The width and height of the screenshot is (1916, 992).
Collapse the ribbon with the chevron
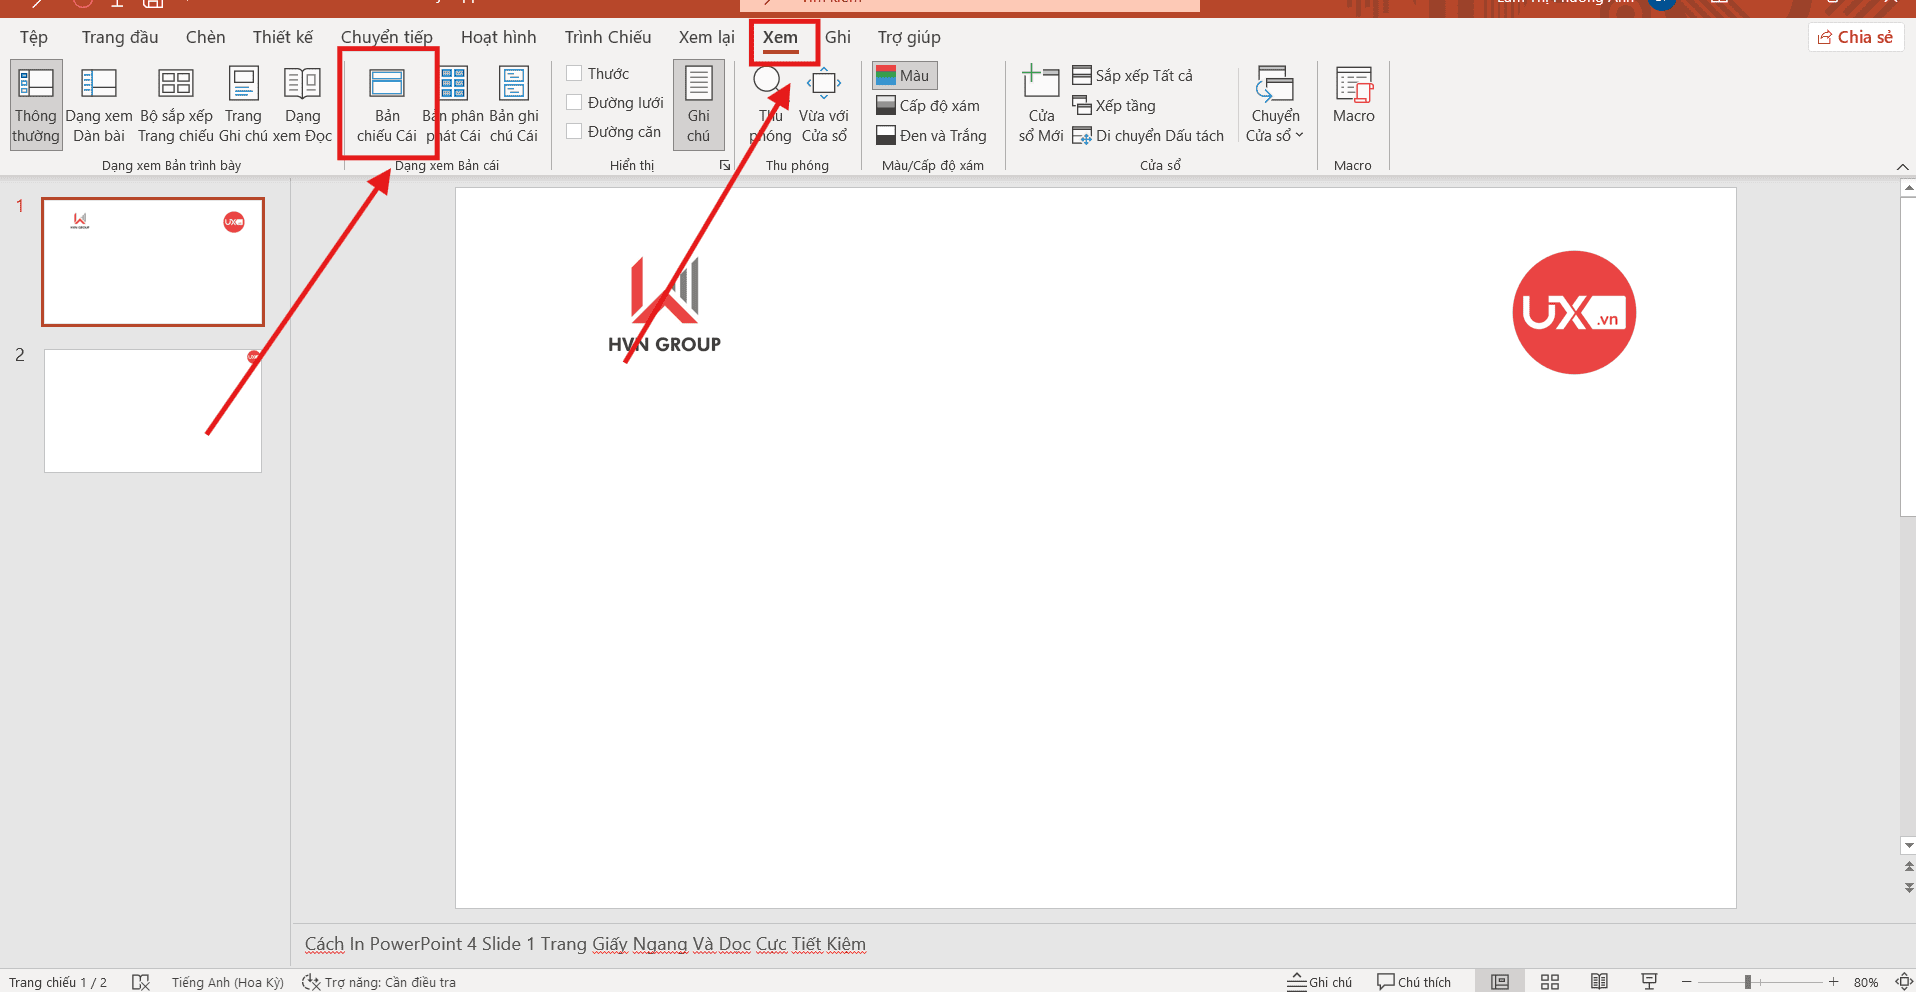click(x=1902, y=167)
